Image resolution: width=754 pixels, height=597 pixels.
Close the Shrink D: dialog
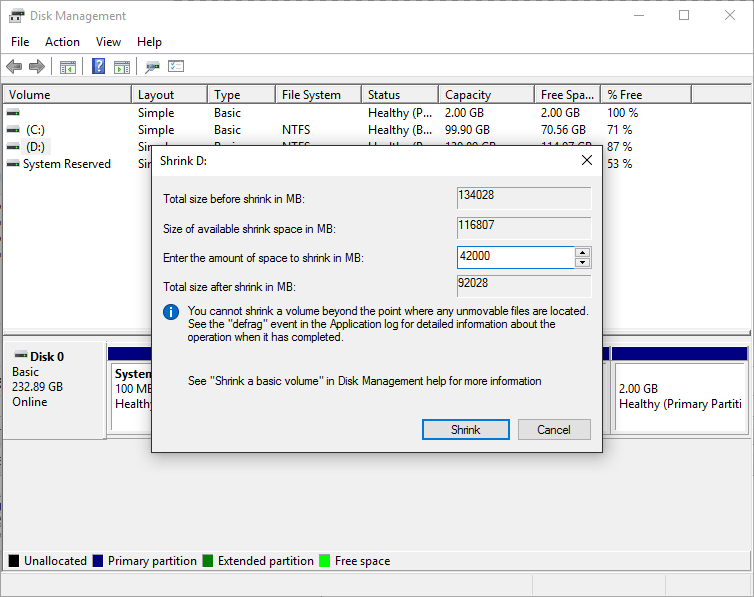(x=587, y=161)
